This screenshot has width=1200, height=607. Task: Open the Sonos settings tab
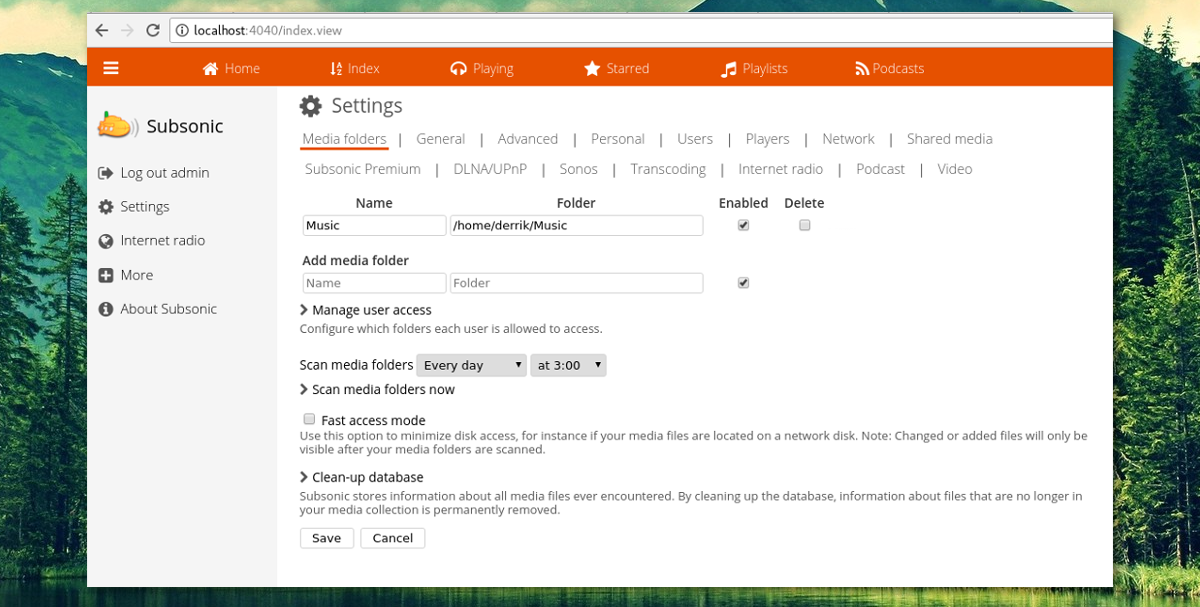[x=578, y=169]
